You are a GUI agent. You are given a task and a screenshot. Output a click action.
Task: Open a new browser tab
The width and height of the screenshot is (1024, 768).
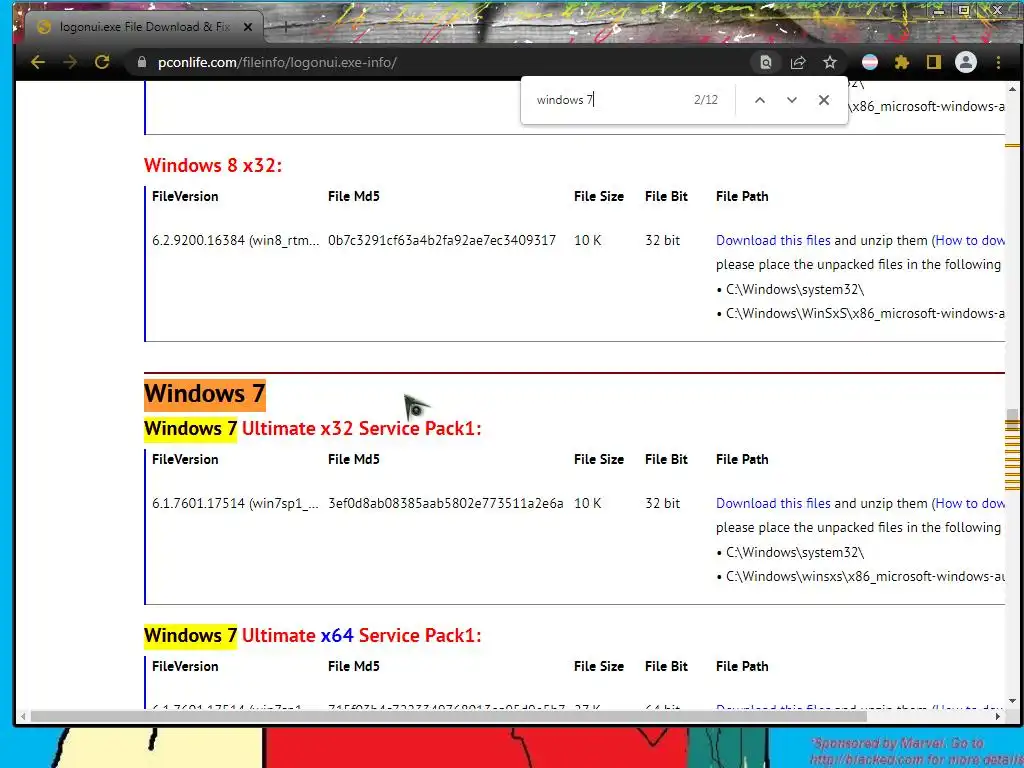point(285,27)
